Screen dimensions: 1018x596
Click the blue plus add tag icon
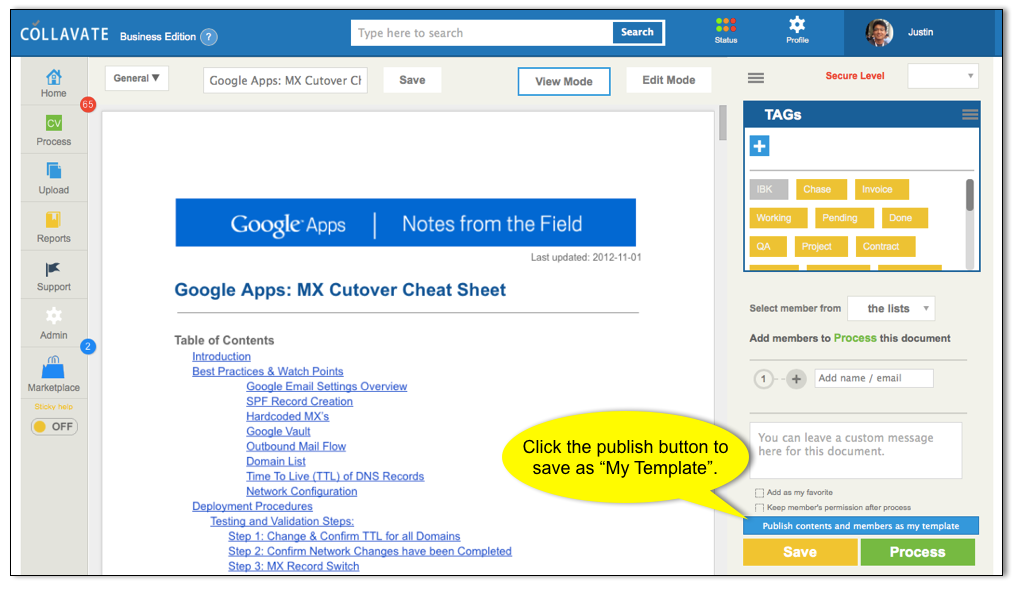(x=759, y=145)
